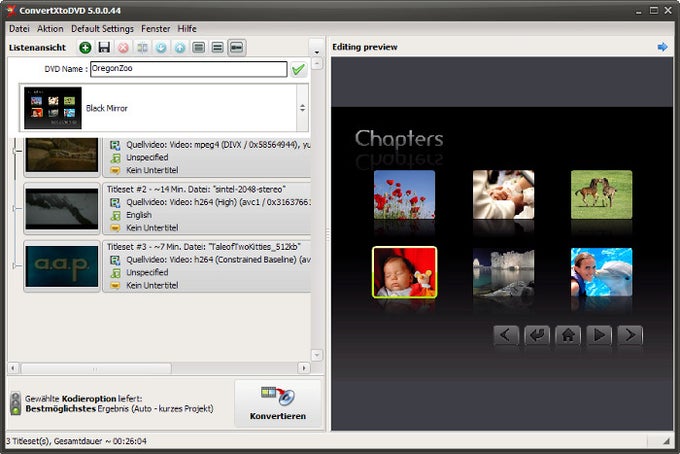Click the Titleset #2 sintel video thumbnail

coord(62,209)
